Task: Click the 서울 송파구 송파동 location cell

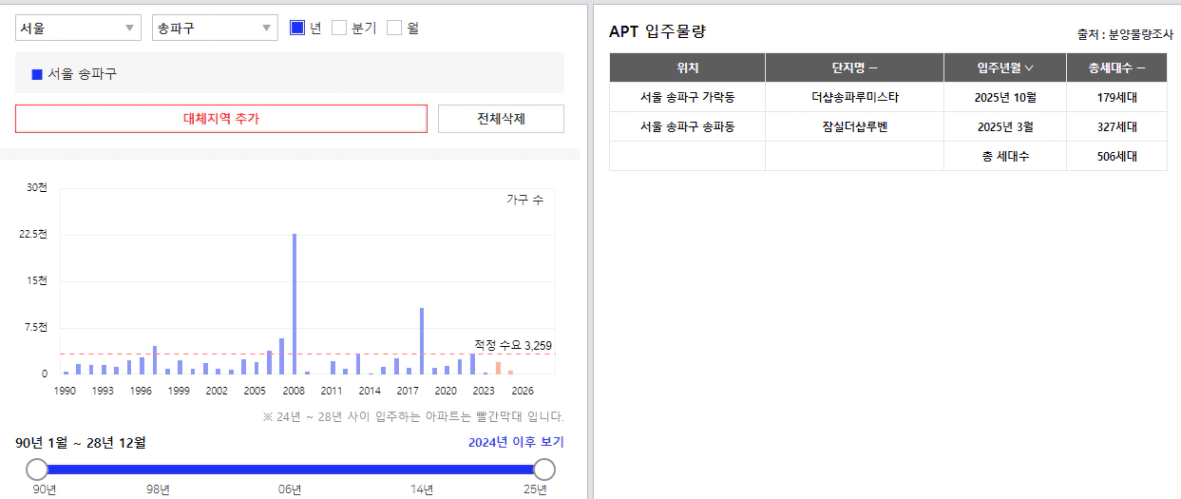Action: point(688,126)
